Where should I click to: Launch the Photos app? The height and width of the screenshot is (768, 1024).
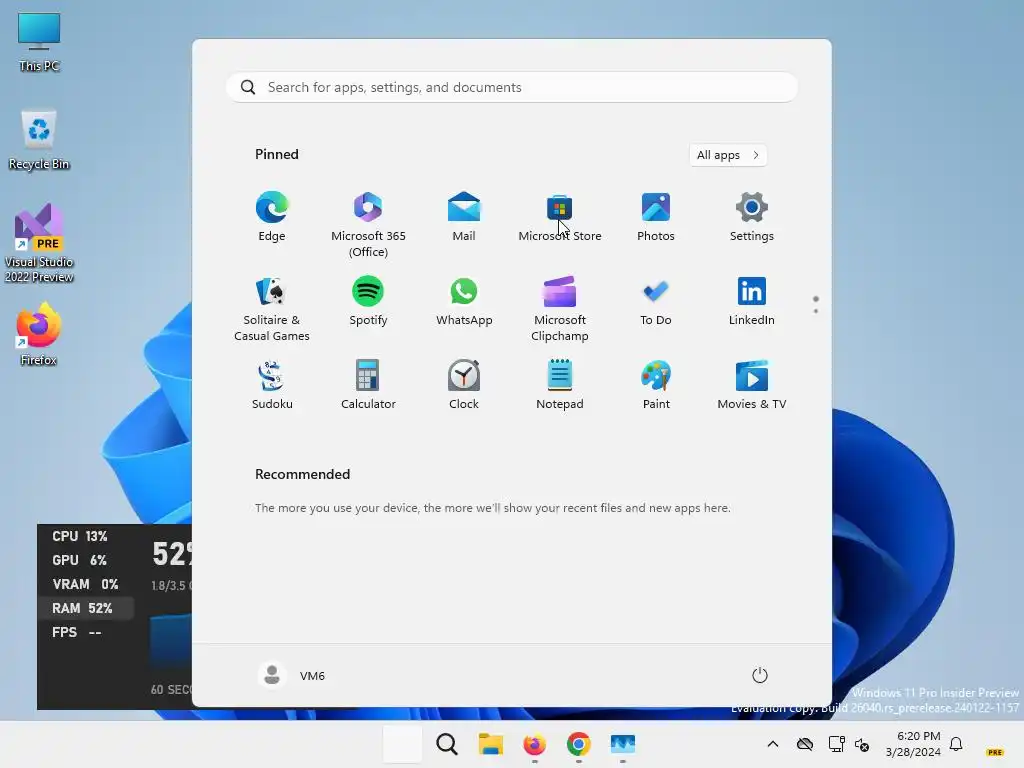656,217
